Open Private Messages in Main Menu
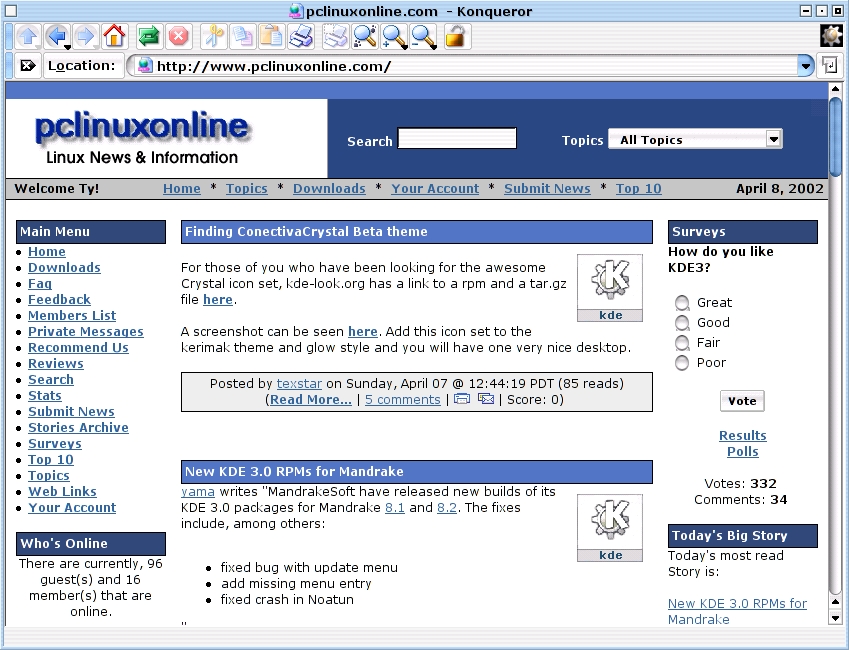Viewport: 849px width, 650px height. [86, 332]
